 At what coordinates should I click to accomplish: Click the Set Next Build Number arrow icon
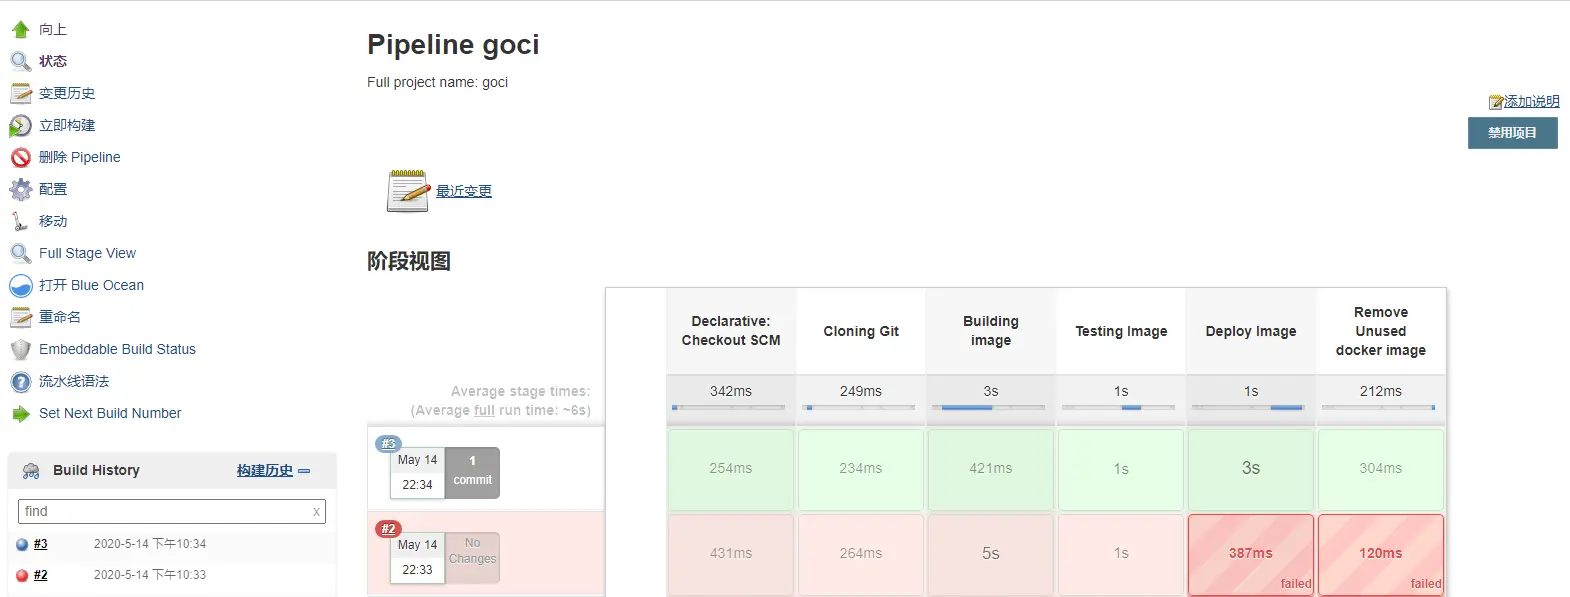[20, 414]
